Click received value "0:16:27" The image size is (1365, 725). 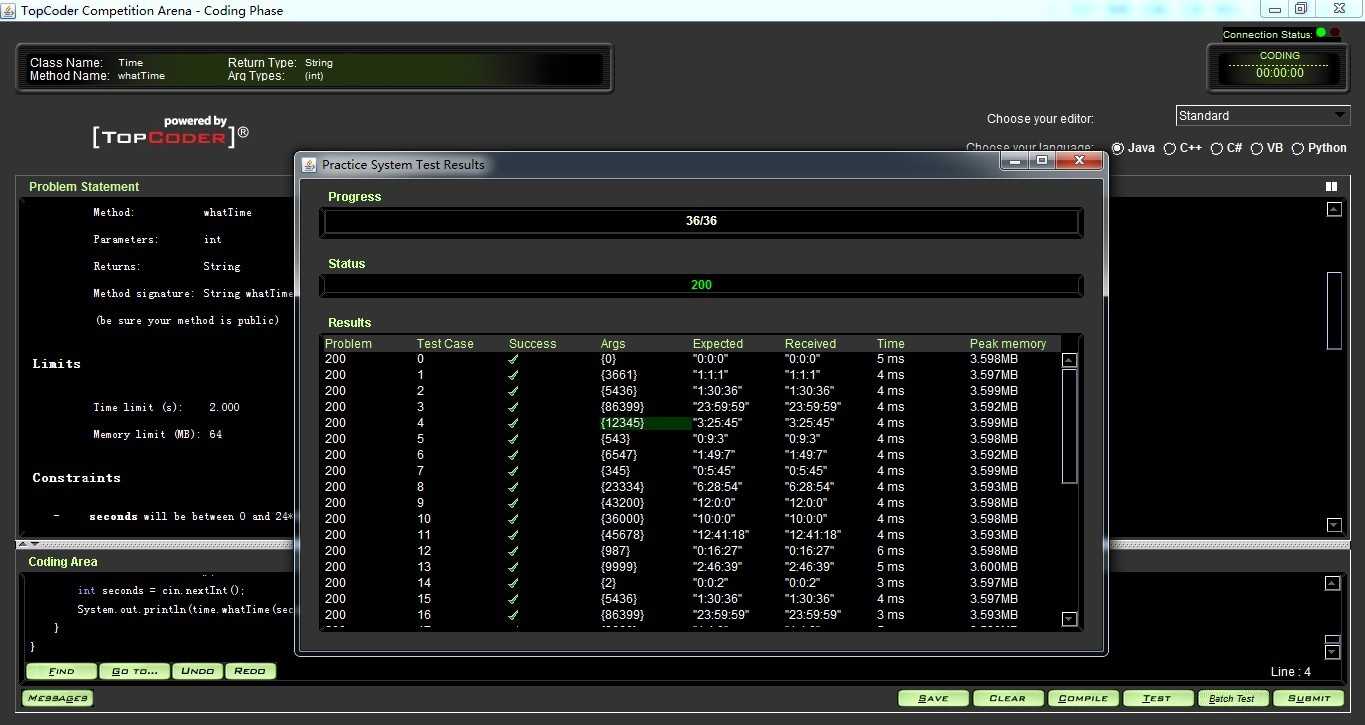point(810,551)
